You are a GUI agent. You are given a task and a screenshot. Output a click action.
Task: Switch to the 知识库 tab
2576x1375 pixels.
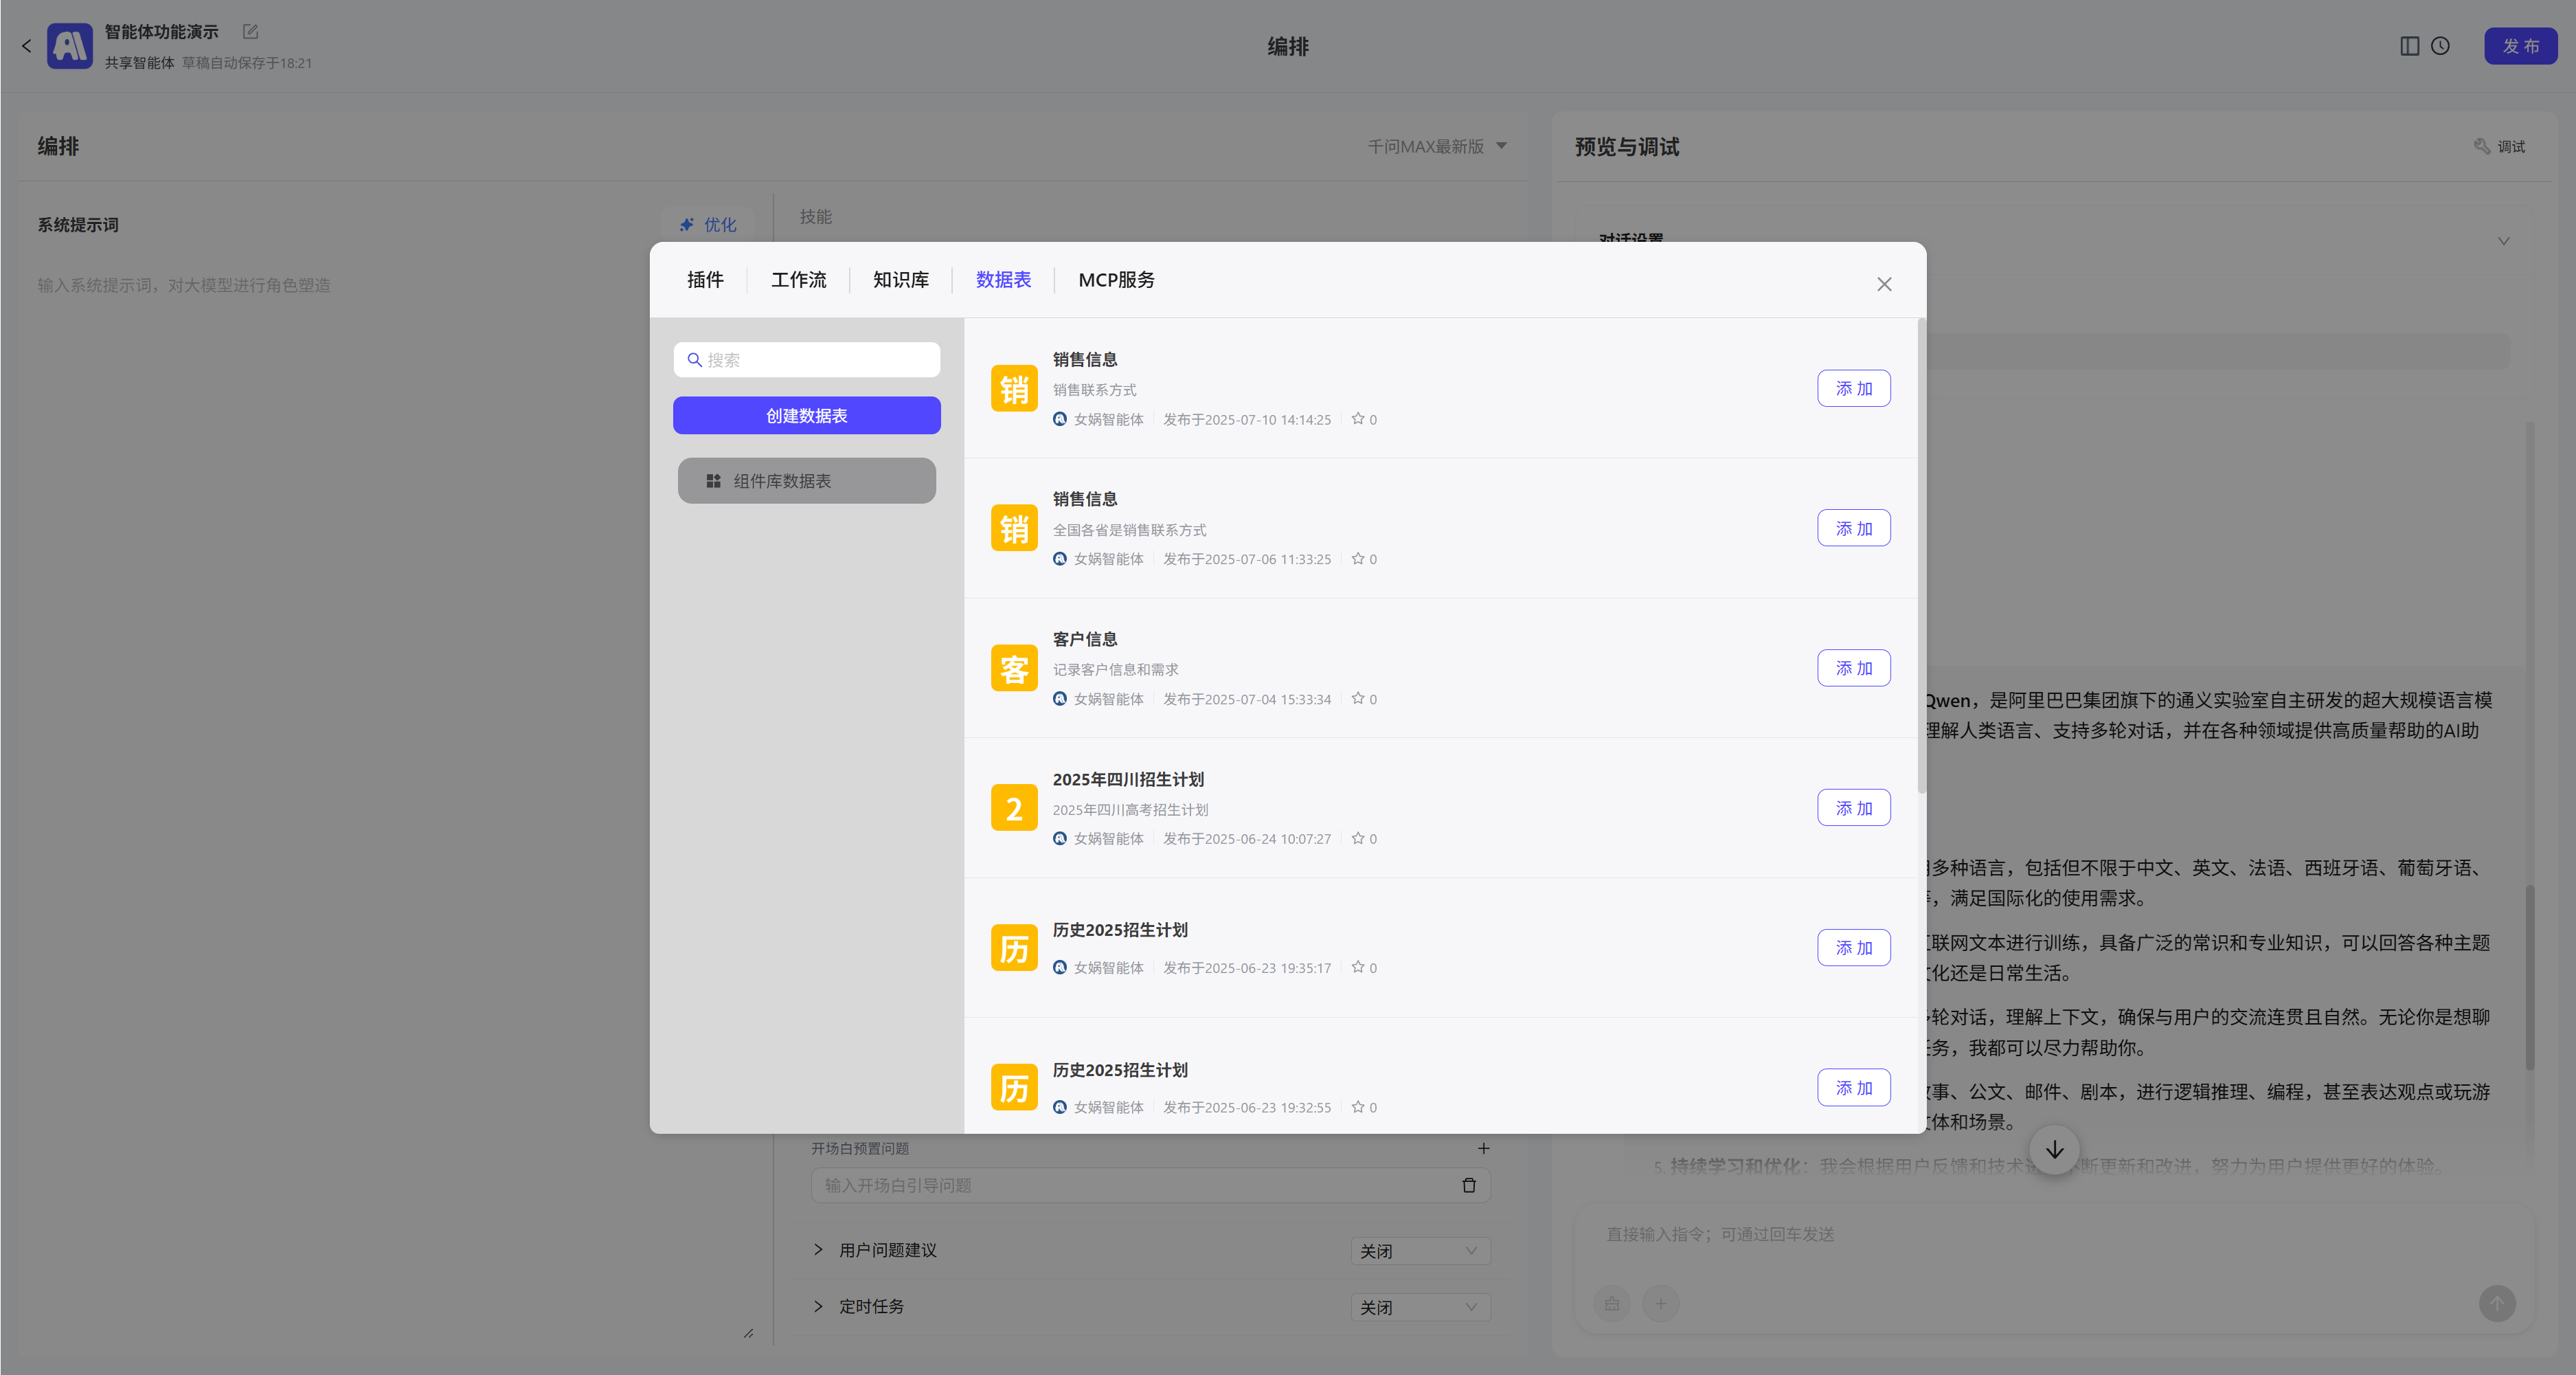901,280
